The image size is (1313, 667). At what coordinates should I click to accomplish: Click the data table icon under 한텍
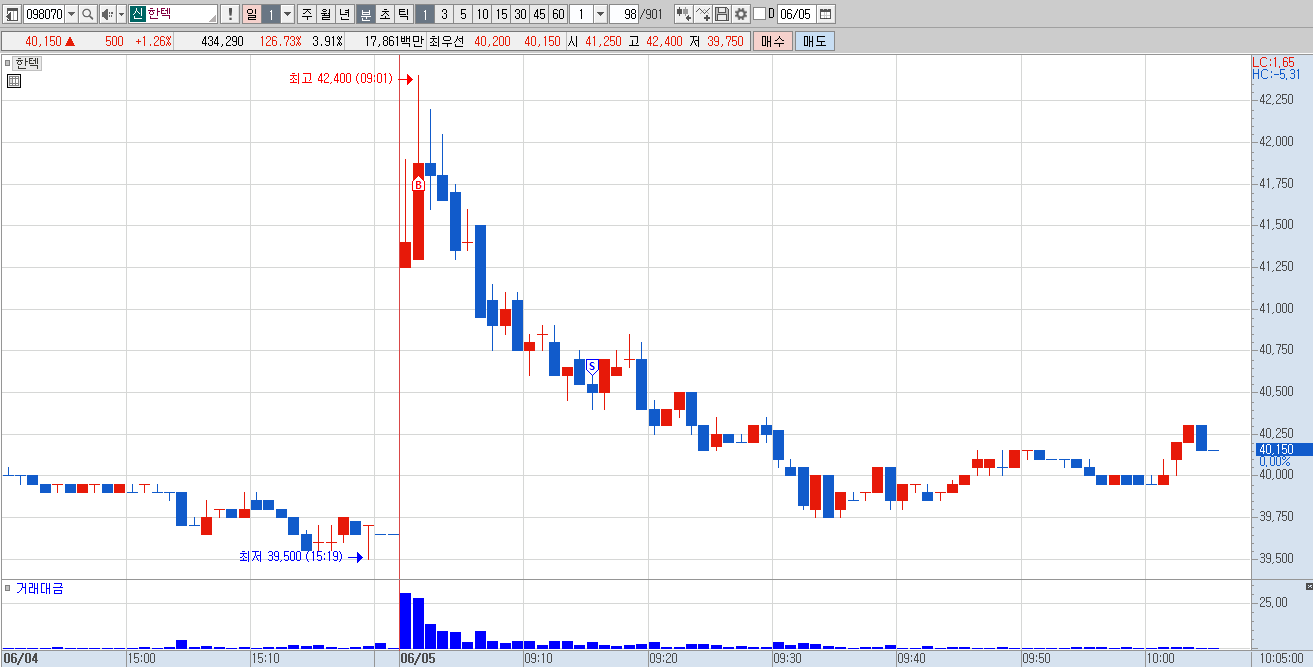pos(14,81)
